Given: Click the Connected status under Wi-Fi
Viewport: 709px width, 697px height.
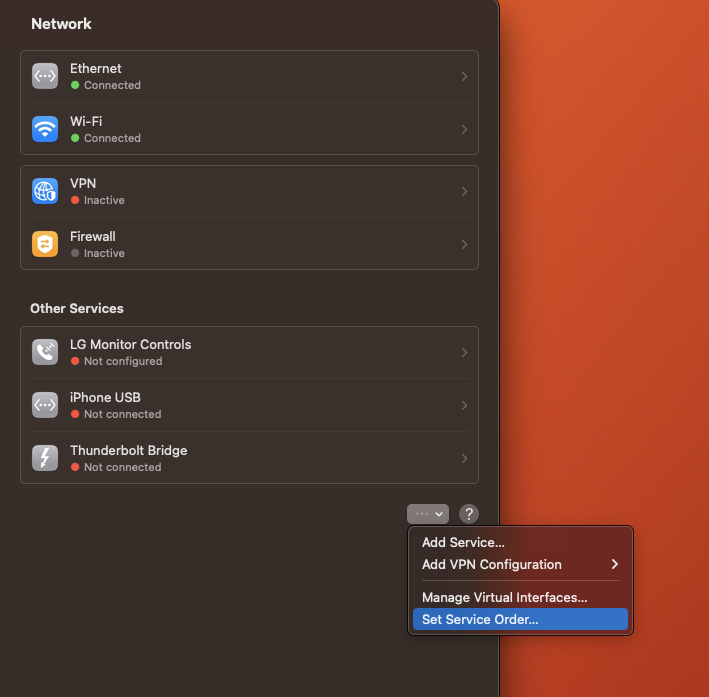Looking at the screenshot, I should click(x=112, y=138).
